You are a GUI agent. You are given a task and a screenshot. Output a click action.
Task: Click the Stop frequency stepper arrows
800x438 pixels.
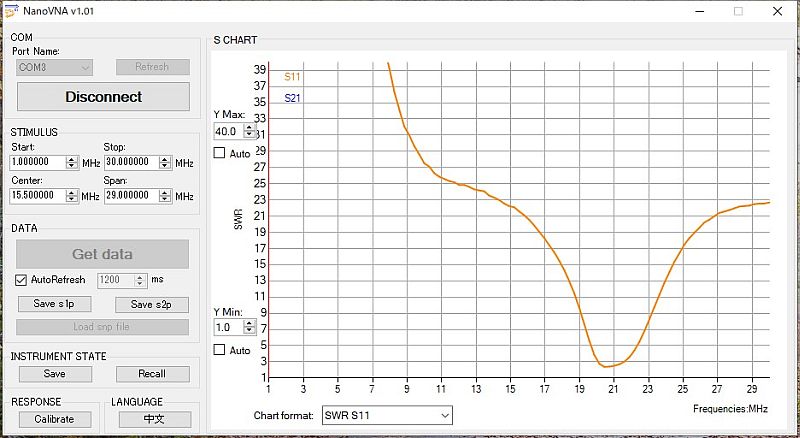[166, 162]
